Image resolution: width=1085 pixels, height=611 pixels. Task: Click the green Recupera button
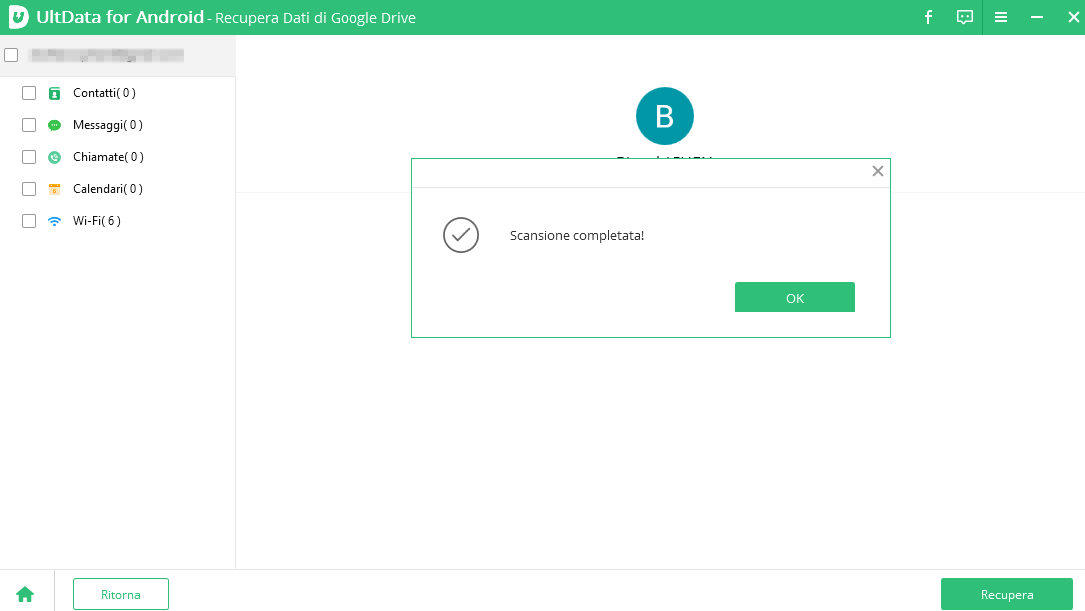(x=1006, y=594)
